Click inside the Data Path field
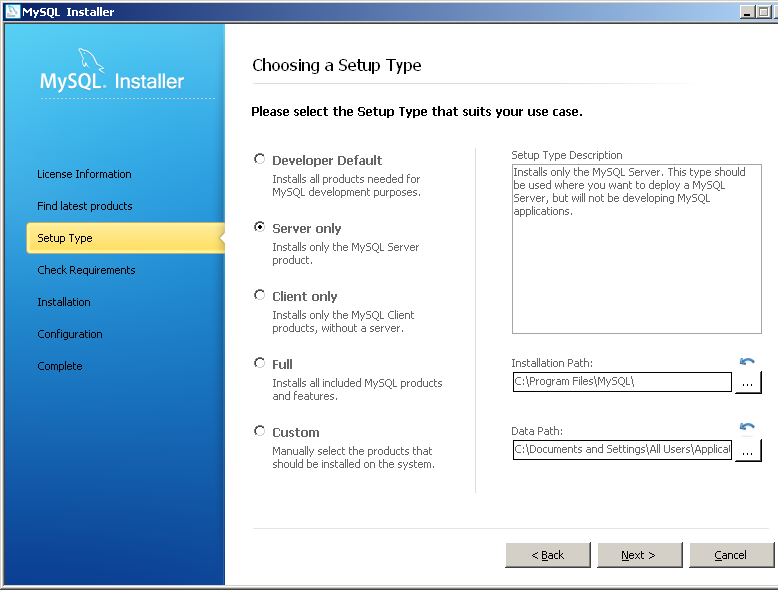778x590 pixels. click(622, 450)
